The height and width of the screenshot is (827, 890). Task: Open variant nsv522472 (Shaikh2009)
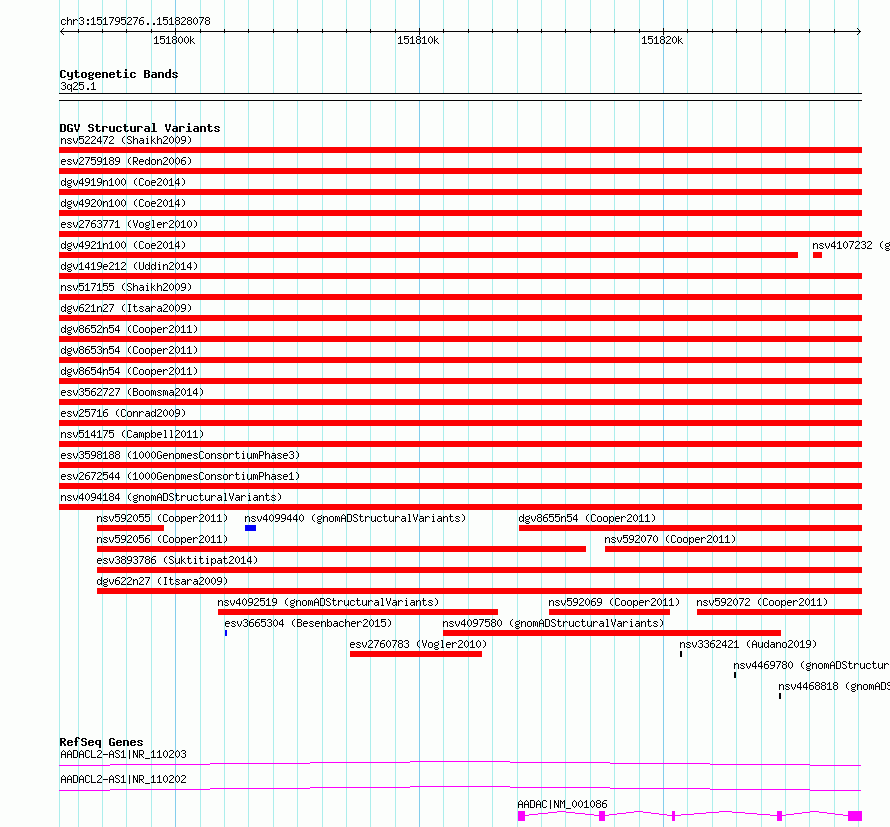click(x=460, y=150)
